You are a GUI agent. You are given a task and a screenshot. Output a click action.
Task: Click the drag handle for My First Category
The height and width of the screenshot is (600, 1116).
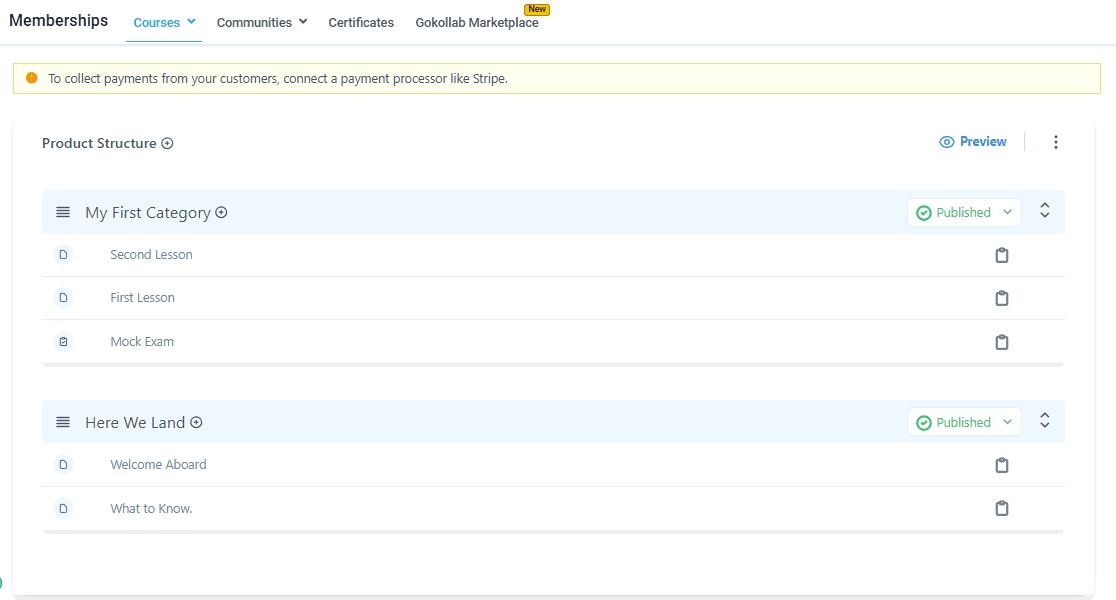(63, 212)
